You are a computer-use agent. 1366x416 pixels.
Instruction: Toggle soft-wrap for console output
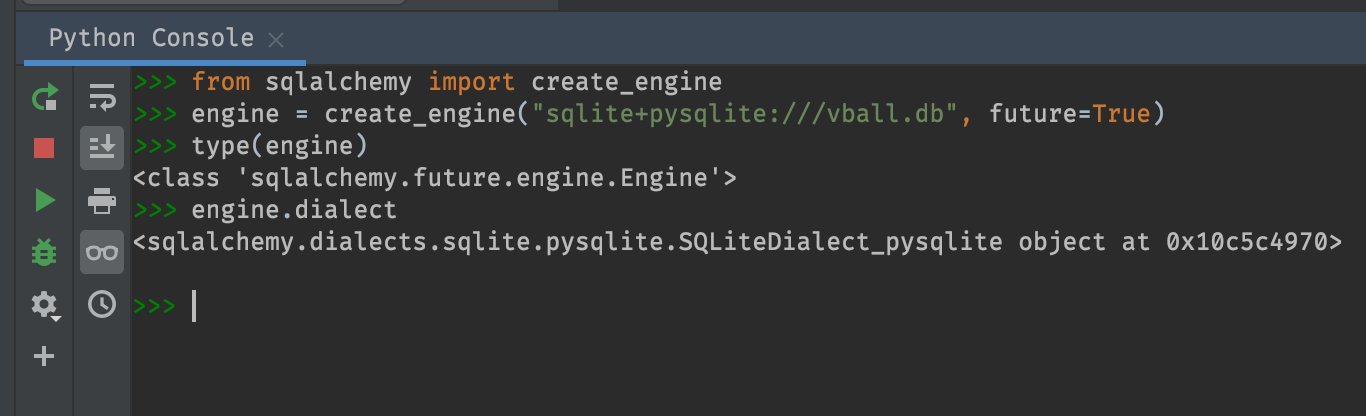tap(102, 97)
